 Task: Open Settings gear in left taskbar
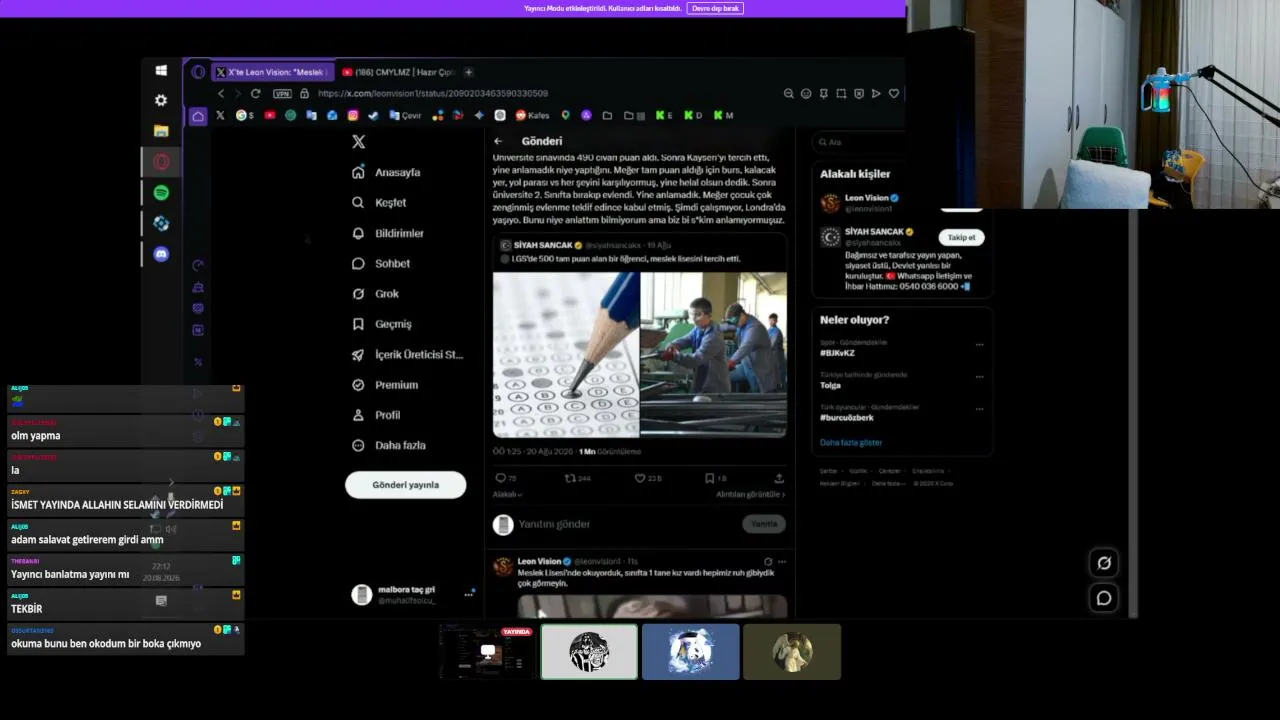(161, 100)
